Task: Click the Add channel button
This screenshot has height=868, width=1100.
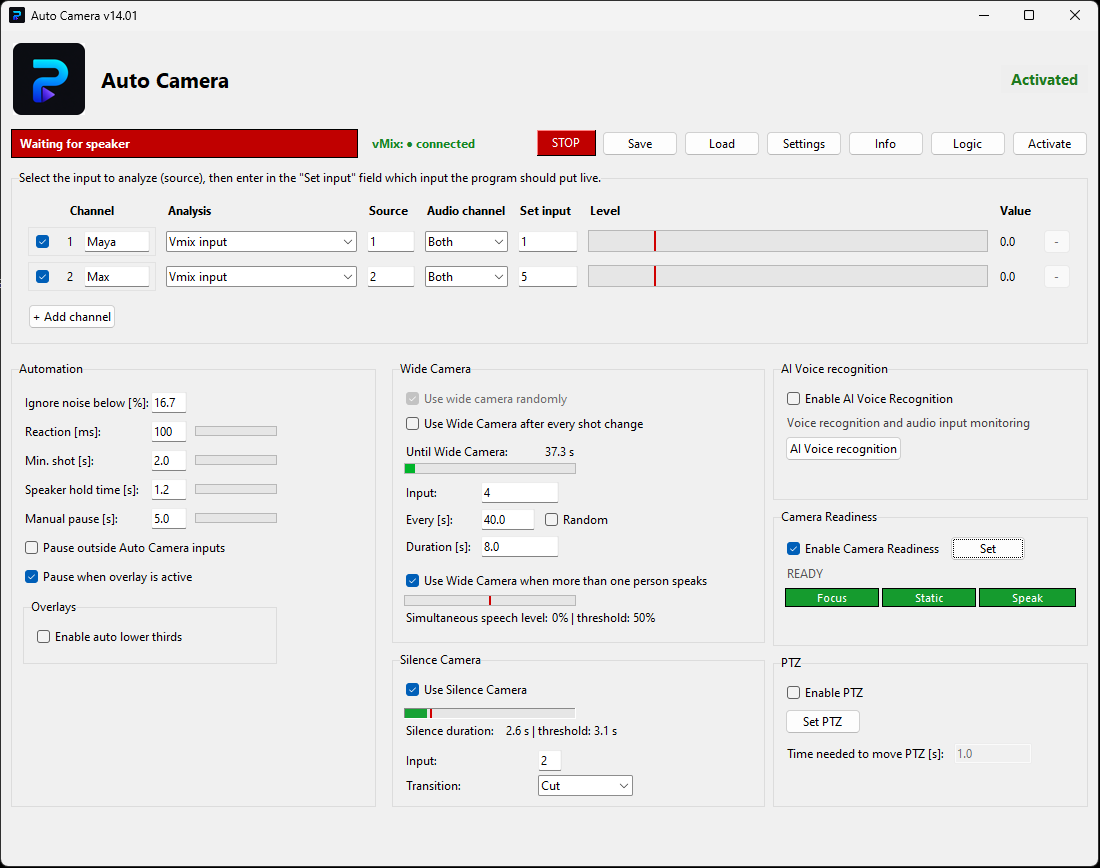Action: point(72,316)
